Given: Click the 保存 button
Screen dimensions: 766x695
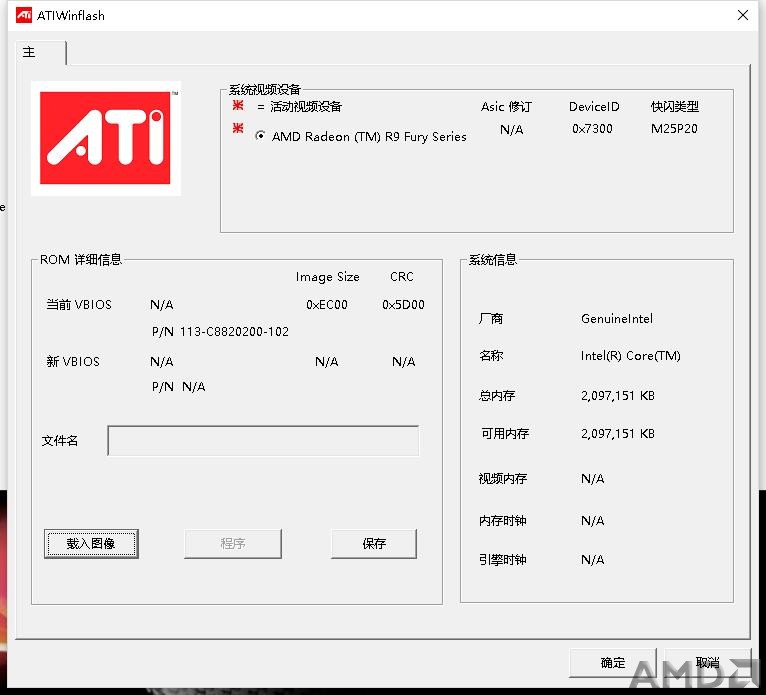Looking at the screenshot, I should [374, 544].
